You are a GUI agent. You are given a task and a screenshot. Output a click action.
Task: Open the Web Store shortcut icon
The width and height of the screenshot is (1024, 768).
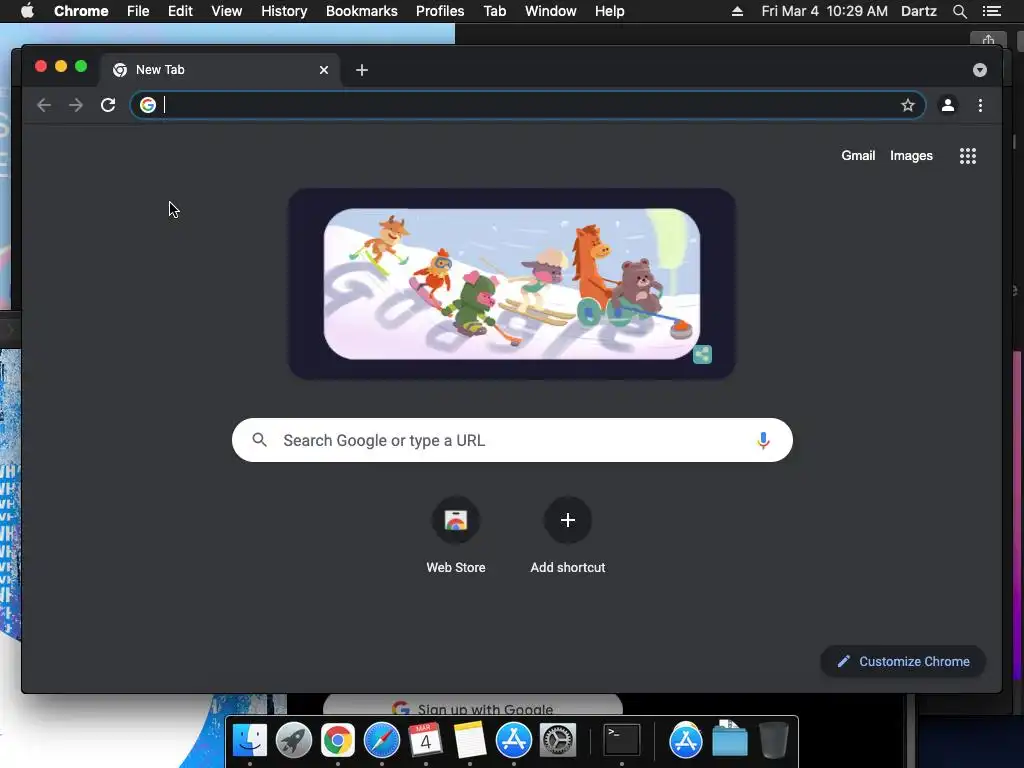(x=456, y=520)
